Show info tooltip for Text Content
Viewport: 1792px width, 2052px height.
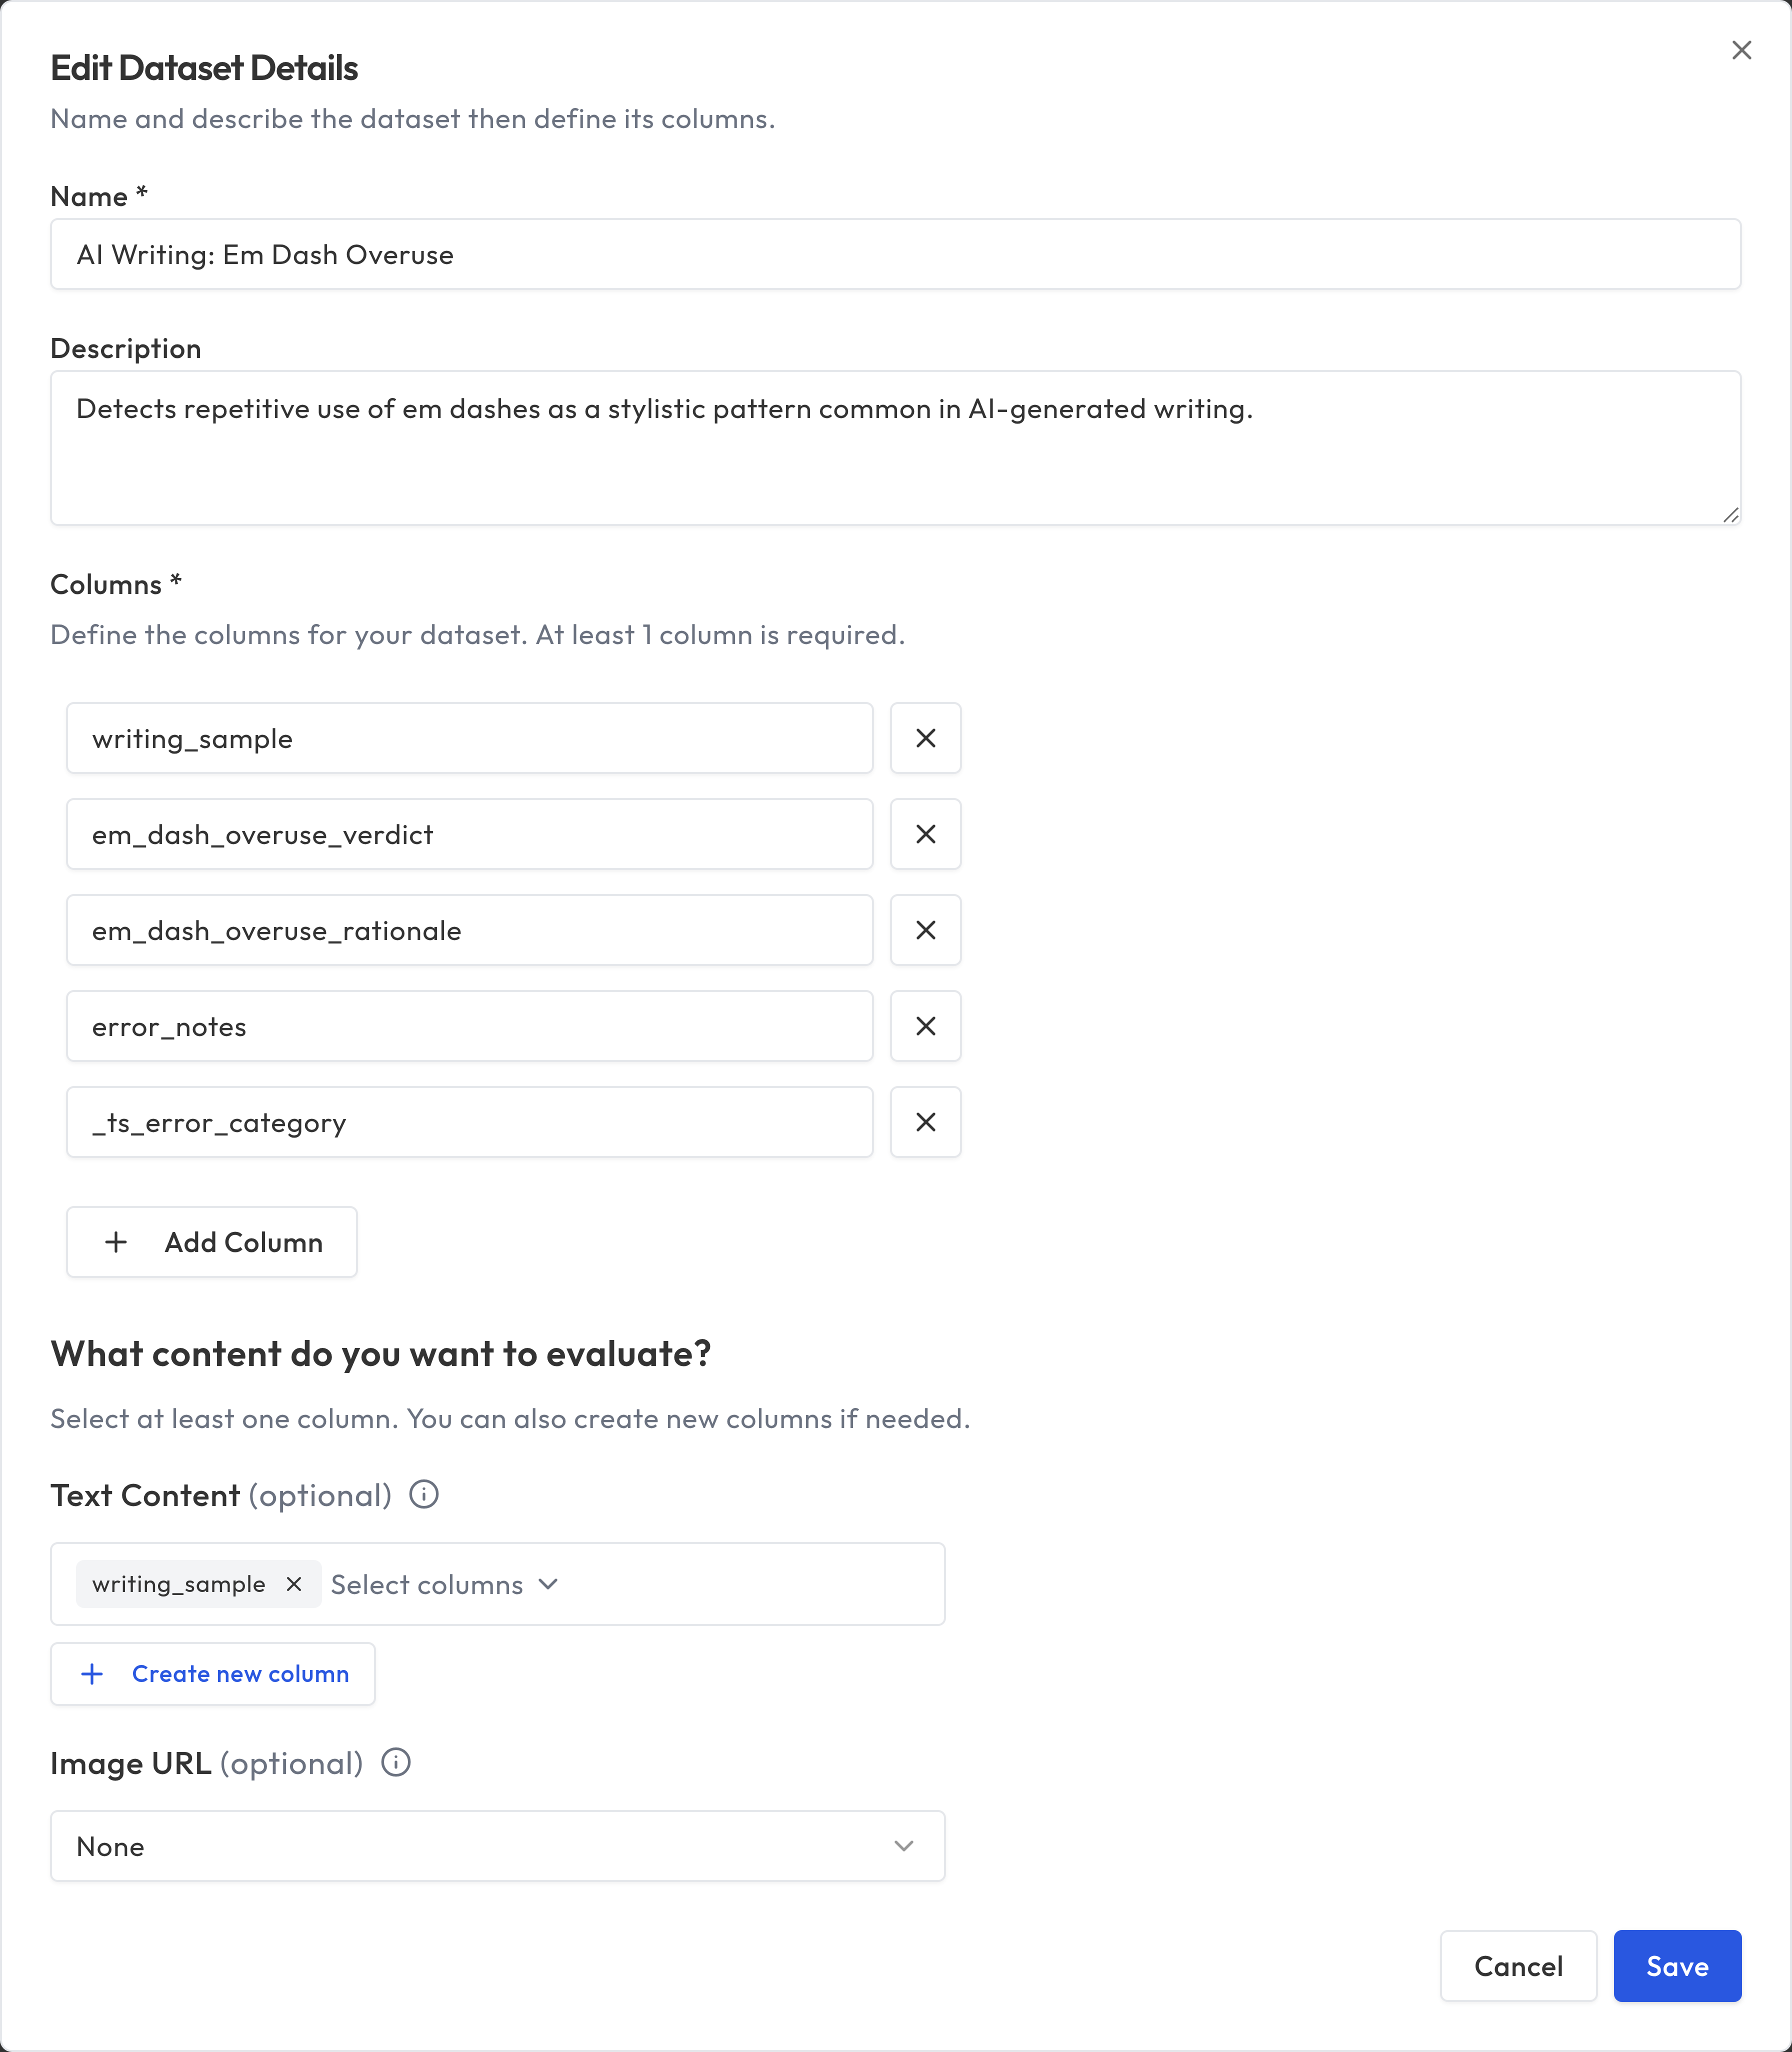click(424, 1495)
